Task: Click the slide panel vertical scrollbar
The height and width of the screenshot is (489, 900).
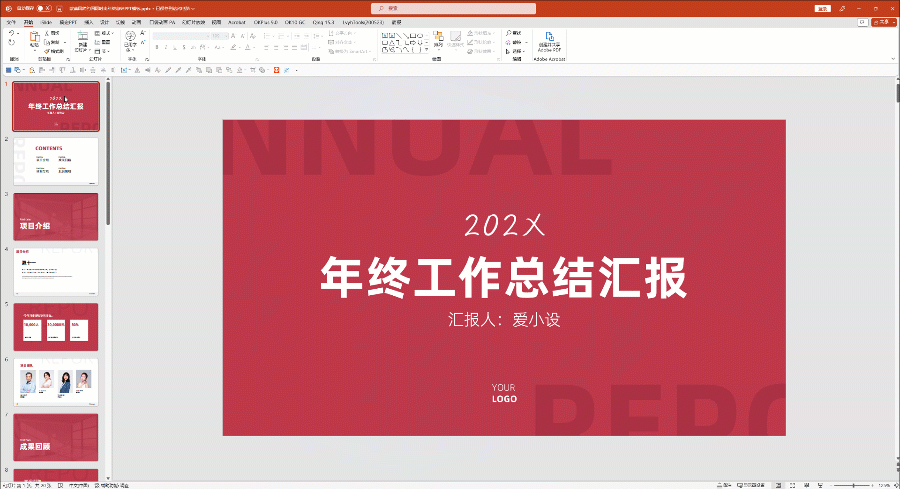Action: tap(108, 154)
